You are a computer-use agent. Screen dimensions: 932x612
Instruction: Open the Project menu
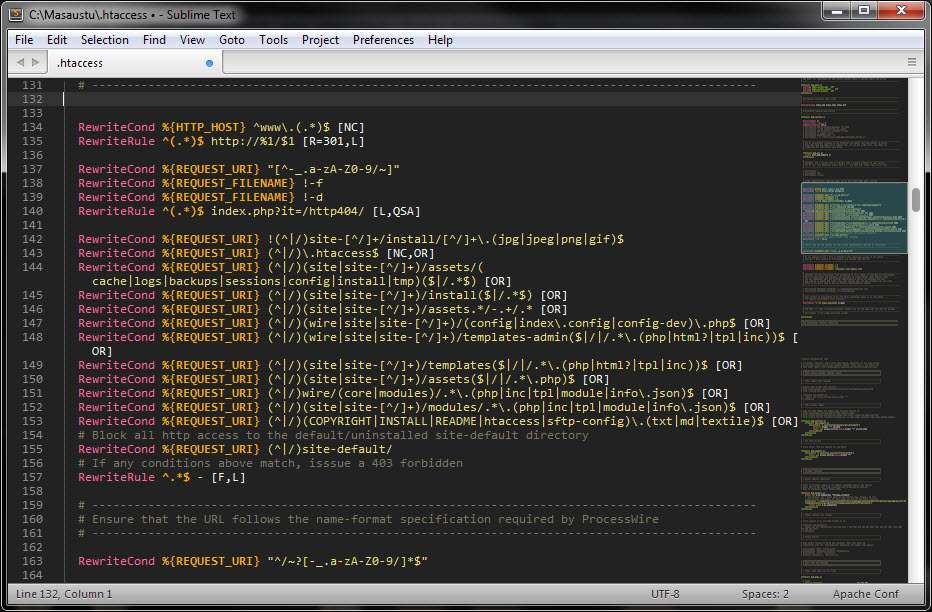[320, 40]
